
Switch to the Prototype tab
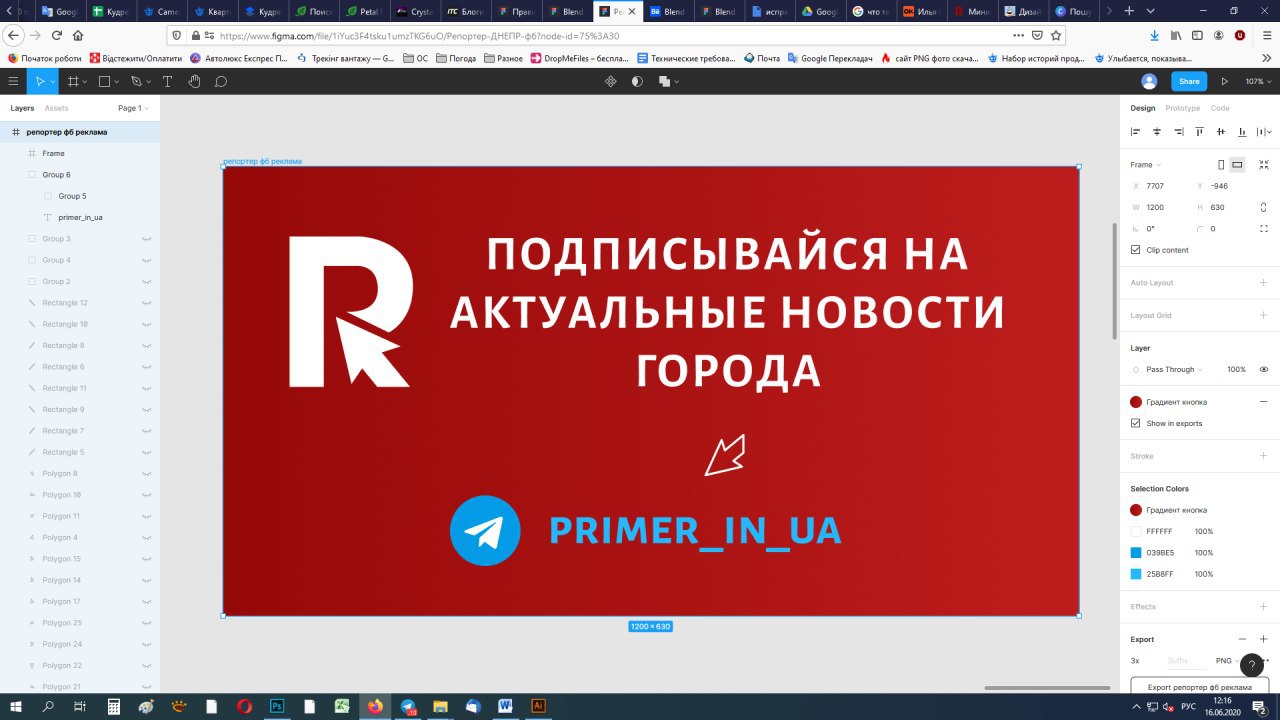click(1183, 108)
